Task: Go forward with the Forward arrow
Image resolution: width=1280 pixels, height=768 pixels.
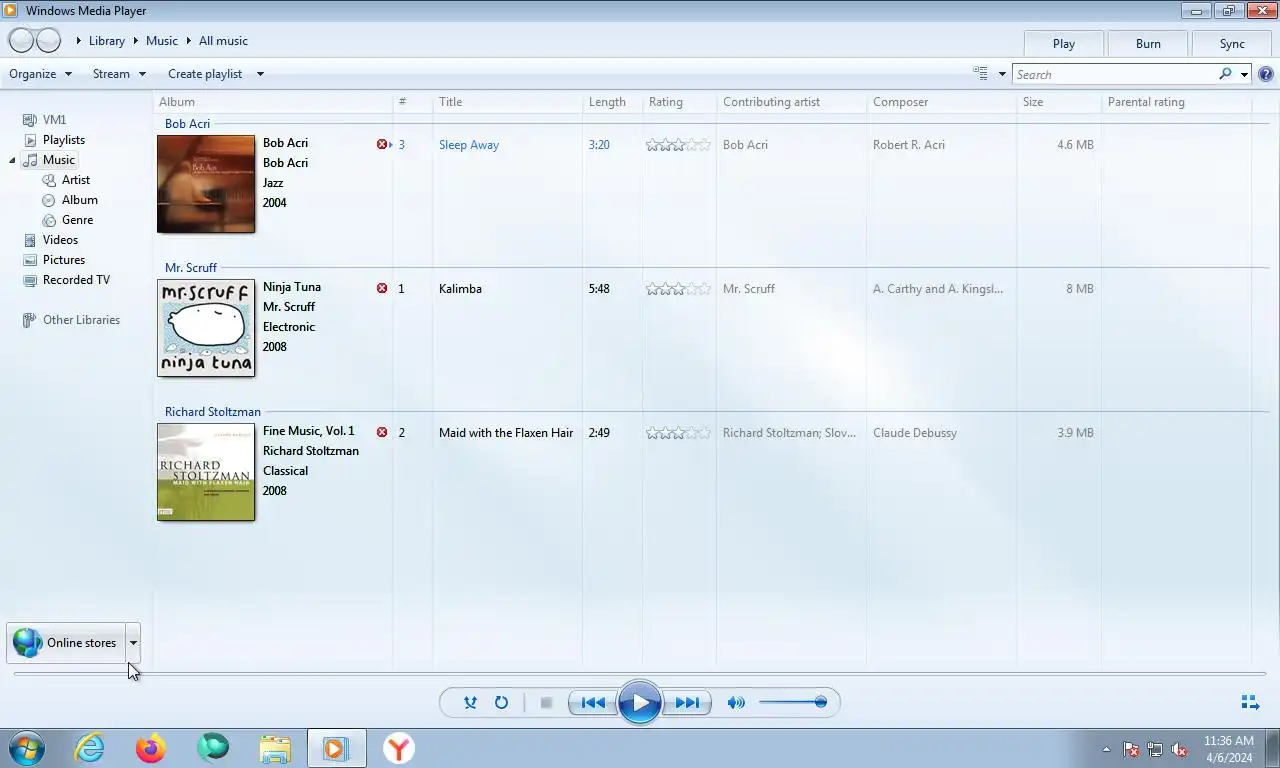Action: pos(48,41)
